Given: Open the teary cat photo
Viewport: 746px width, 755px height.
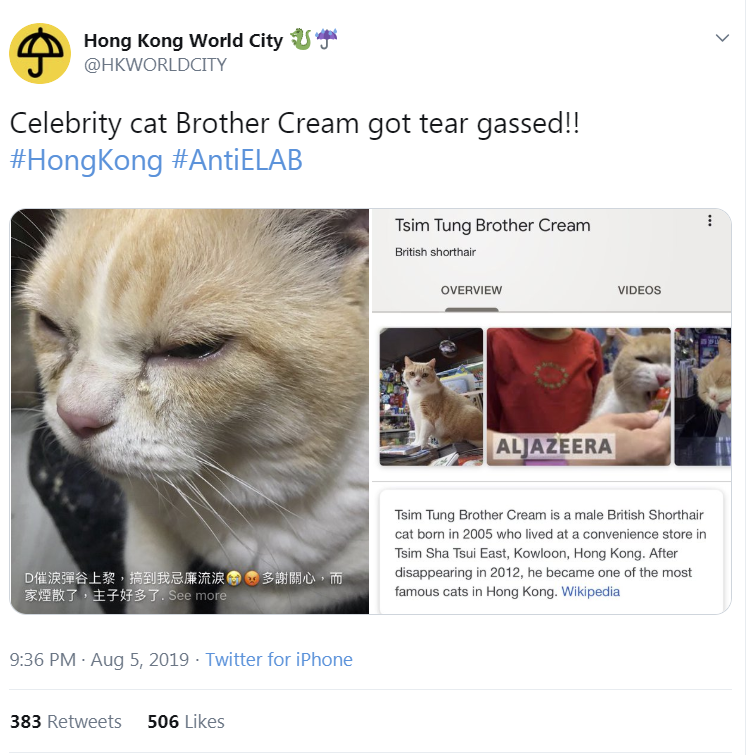Looking at the screenshot, I should (x=190, y=411).
